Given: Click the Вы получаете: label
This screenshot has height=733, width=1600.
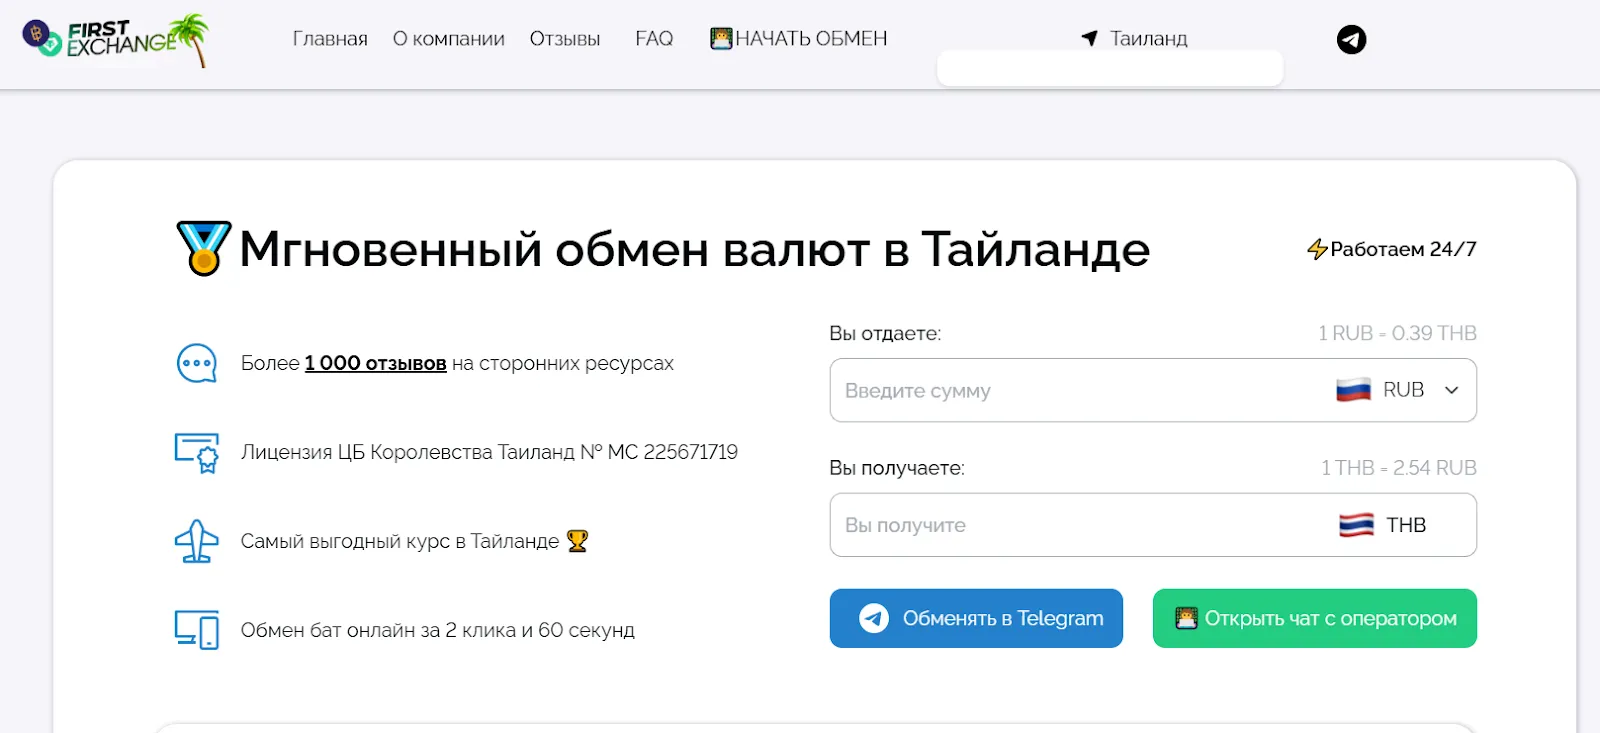Looking at the screenshot, I should 897,468.
